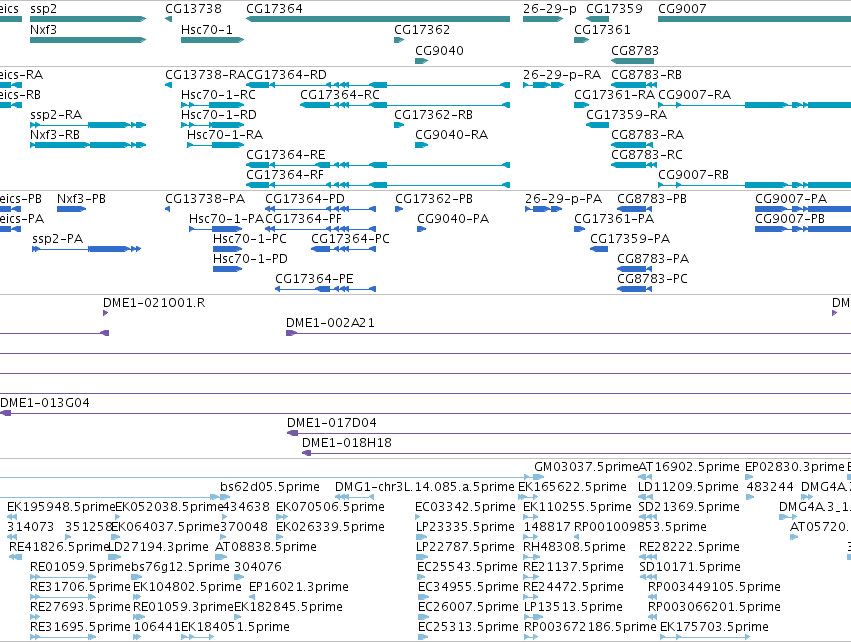Click EST EK070506.5prime
The width and height of the screenshot is (851, 642).
(280, 517)
